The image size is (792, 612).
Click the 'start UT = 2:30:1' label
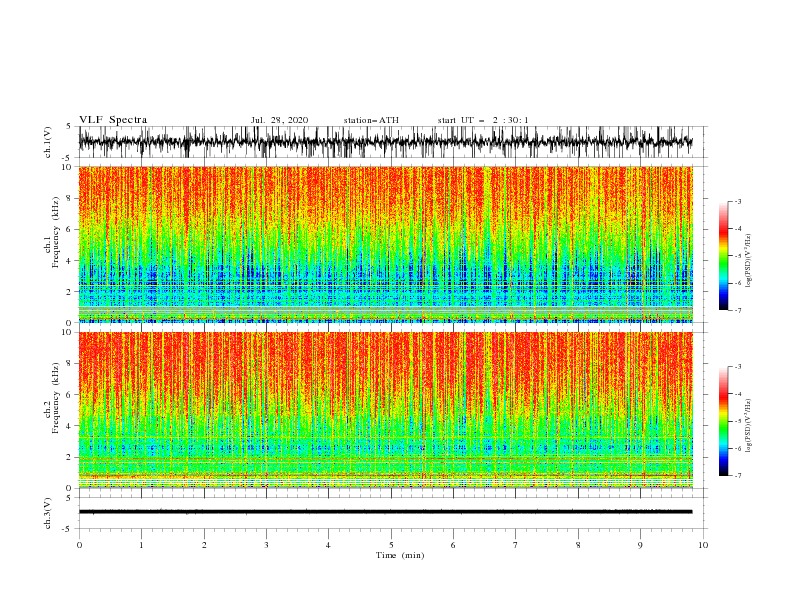(x=483, y=120)
